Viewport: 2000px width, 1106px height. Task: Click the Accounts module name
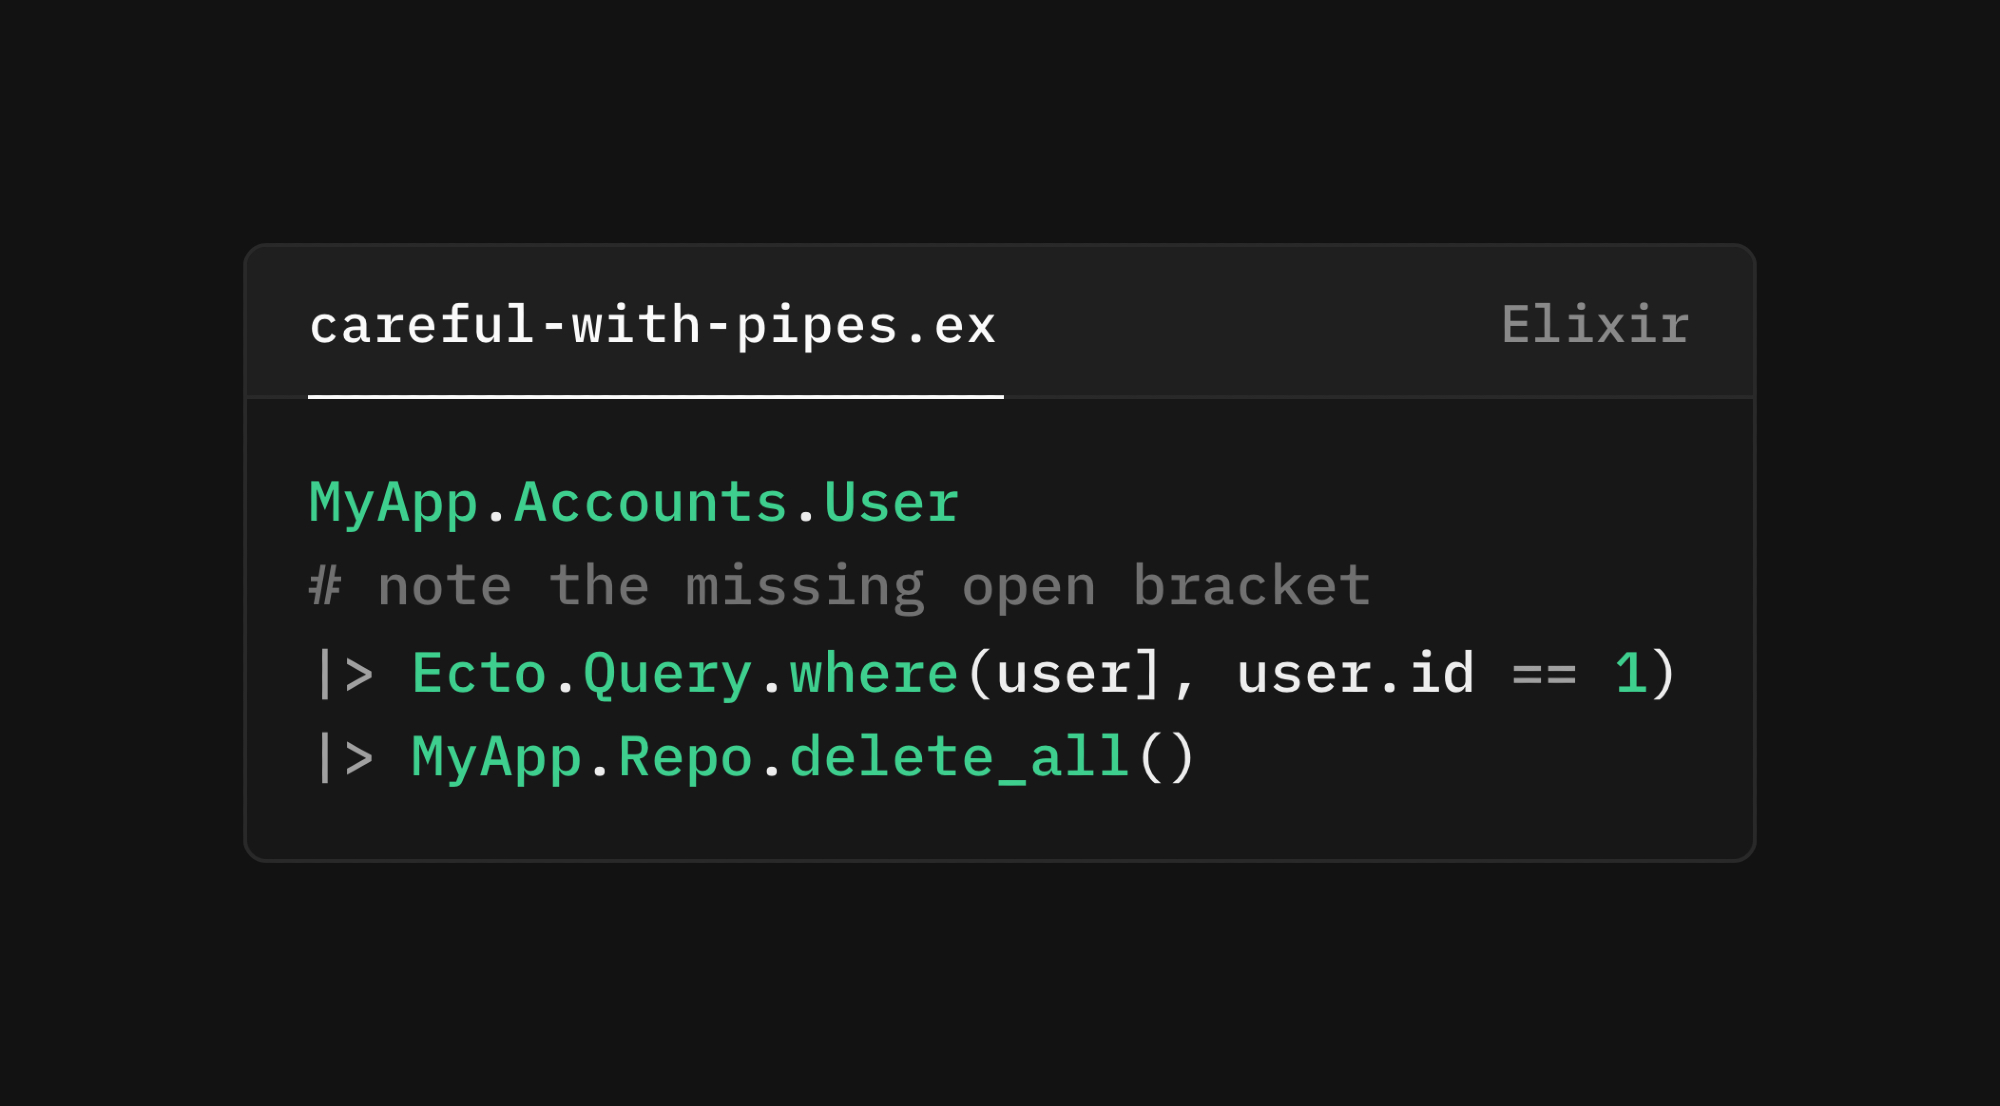[651, 503]
